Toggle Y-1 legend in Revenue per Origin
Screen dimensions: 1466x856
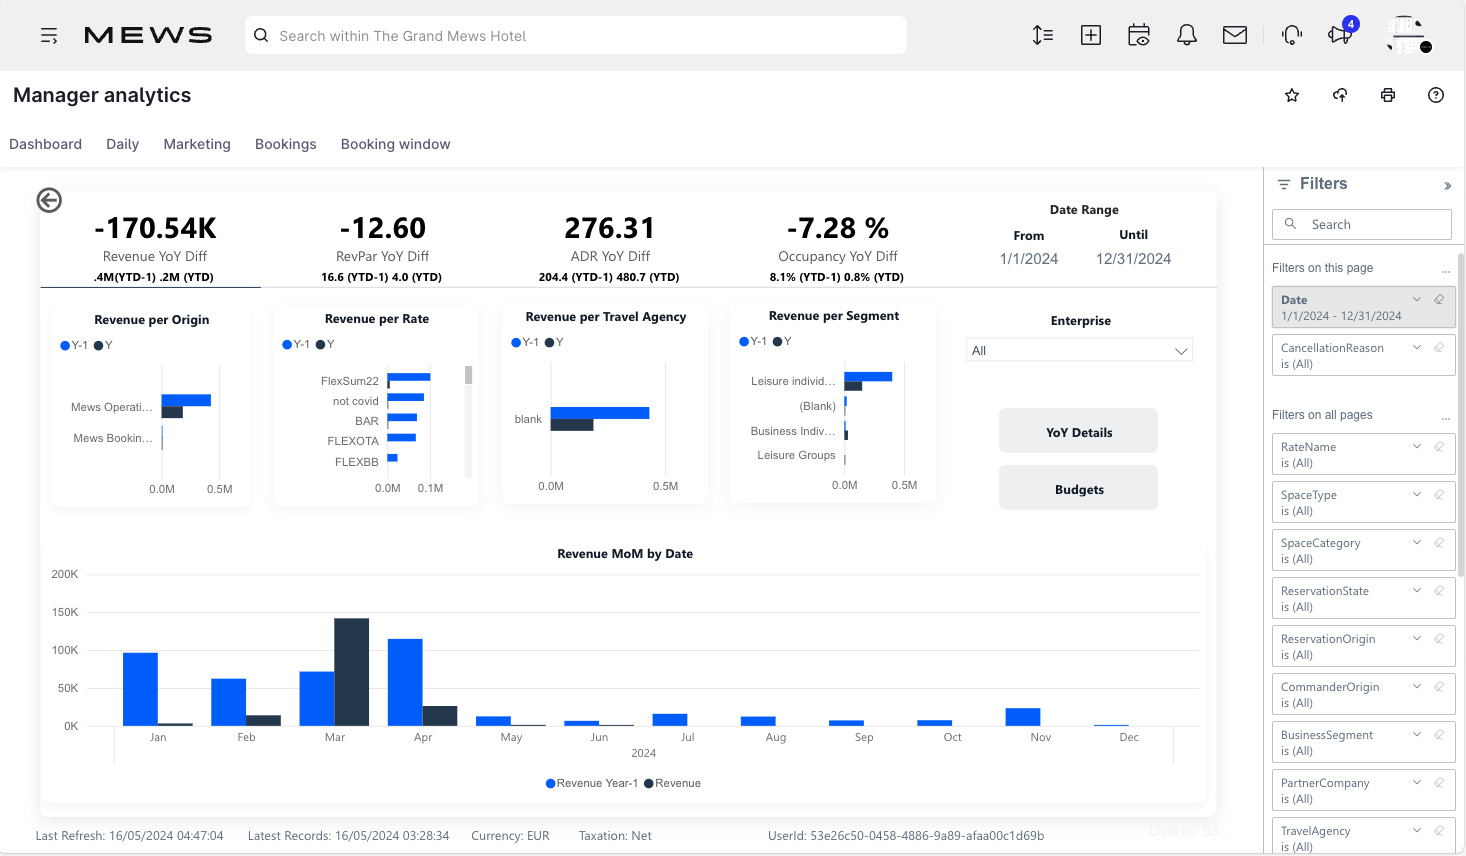pyautogui.click(x=74, y=345)
